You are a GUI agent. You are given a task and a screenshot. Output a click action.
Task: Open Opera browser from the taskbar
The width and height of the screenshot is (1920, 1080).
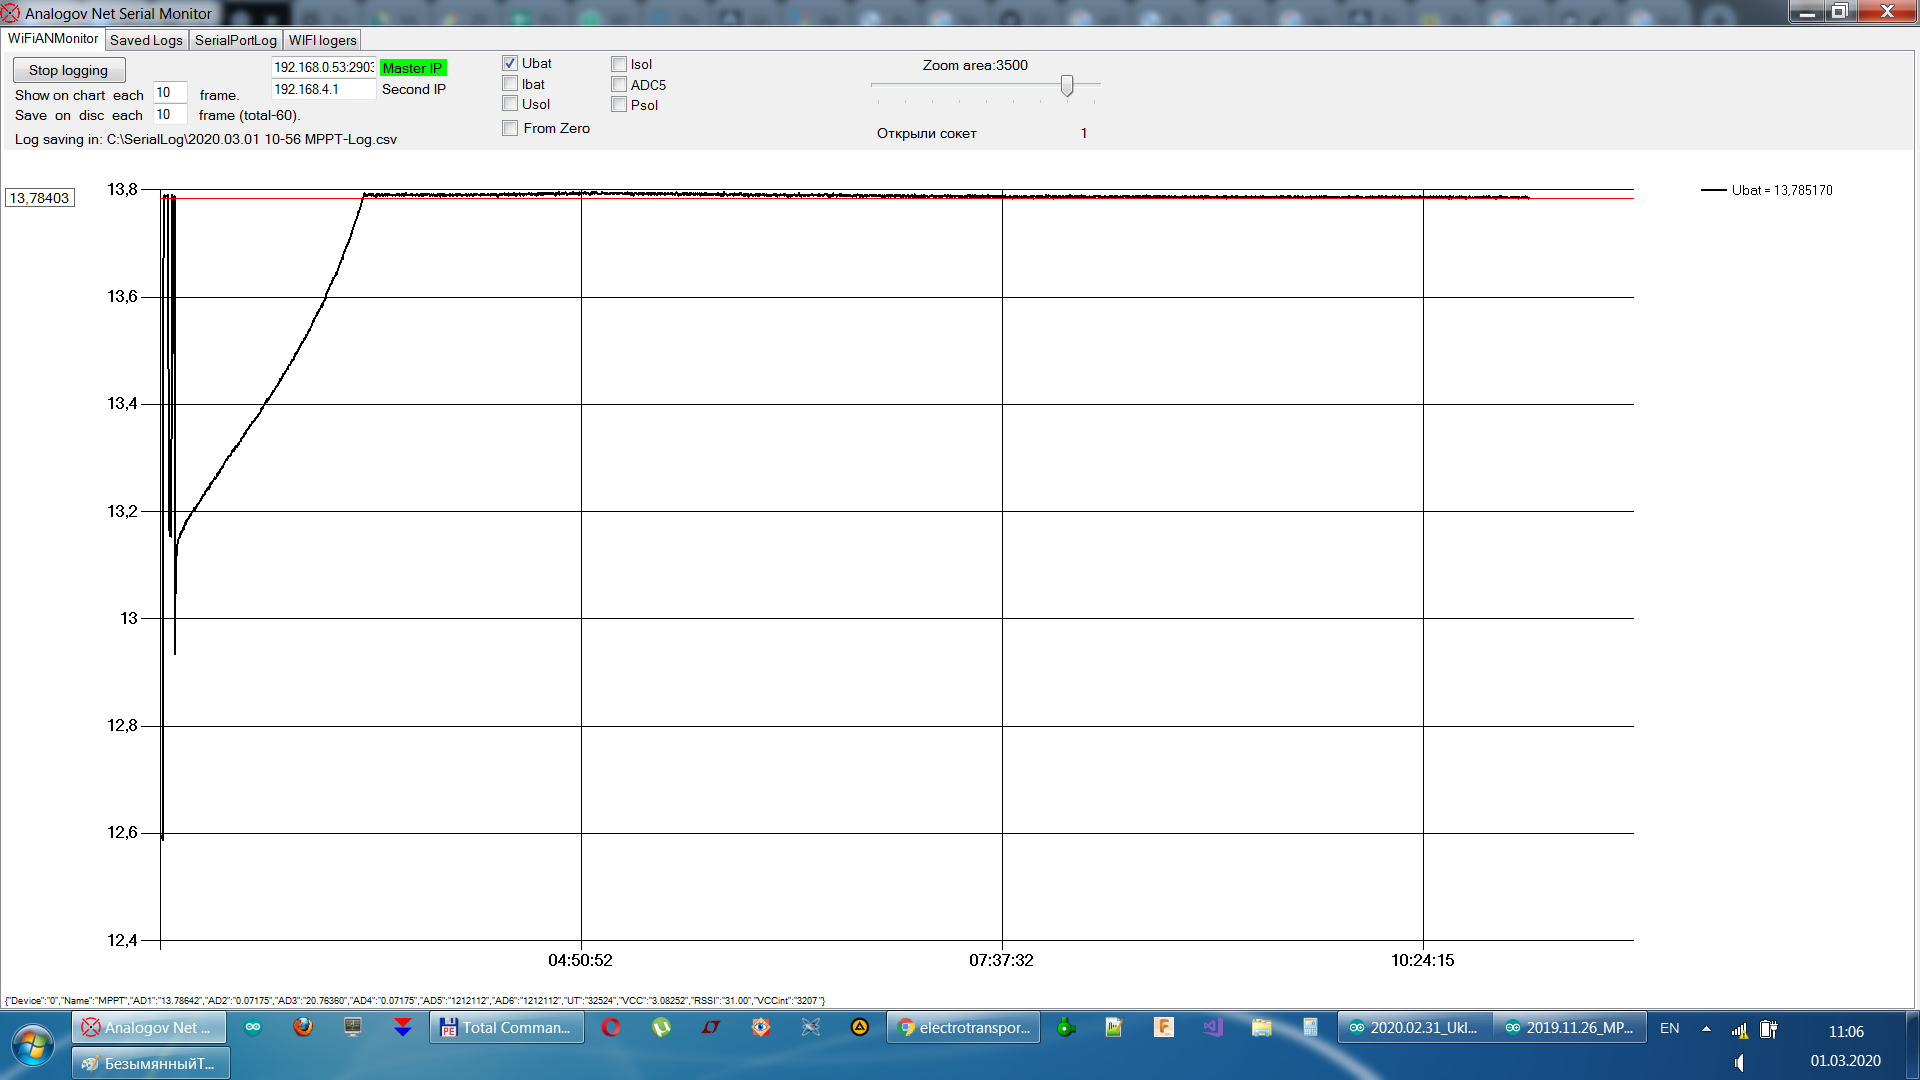click(x=611, y=1027)
